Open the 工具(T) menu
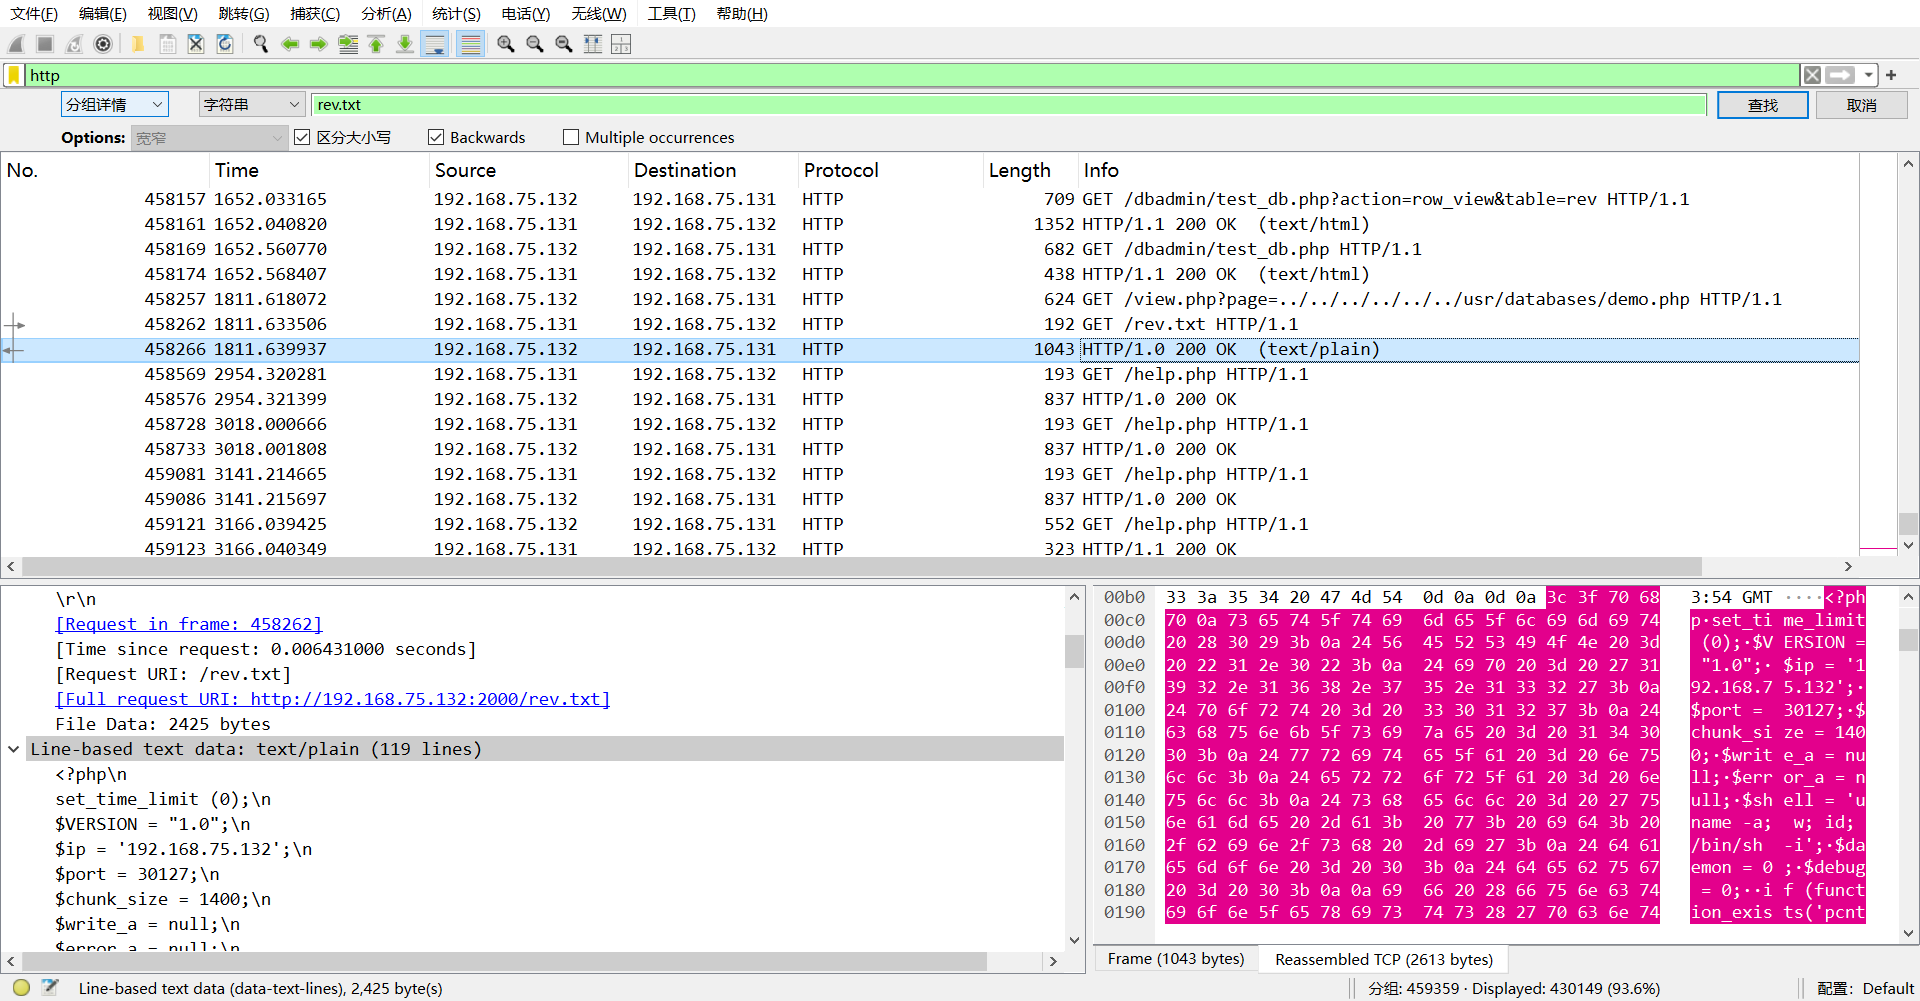Screen dimensions: 1920x1001 coord(671,14)
